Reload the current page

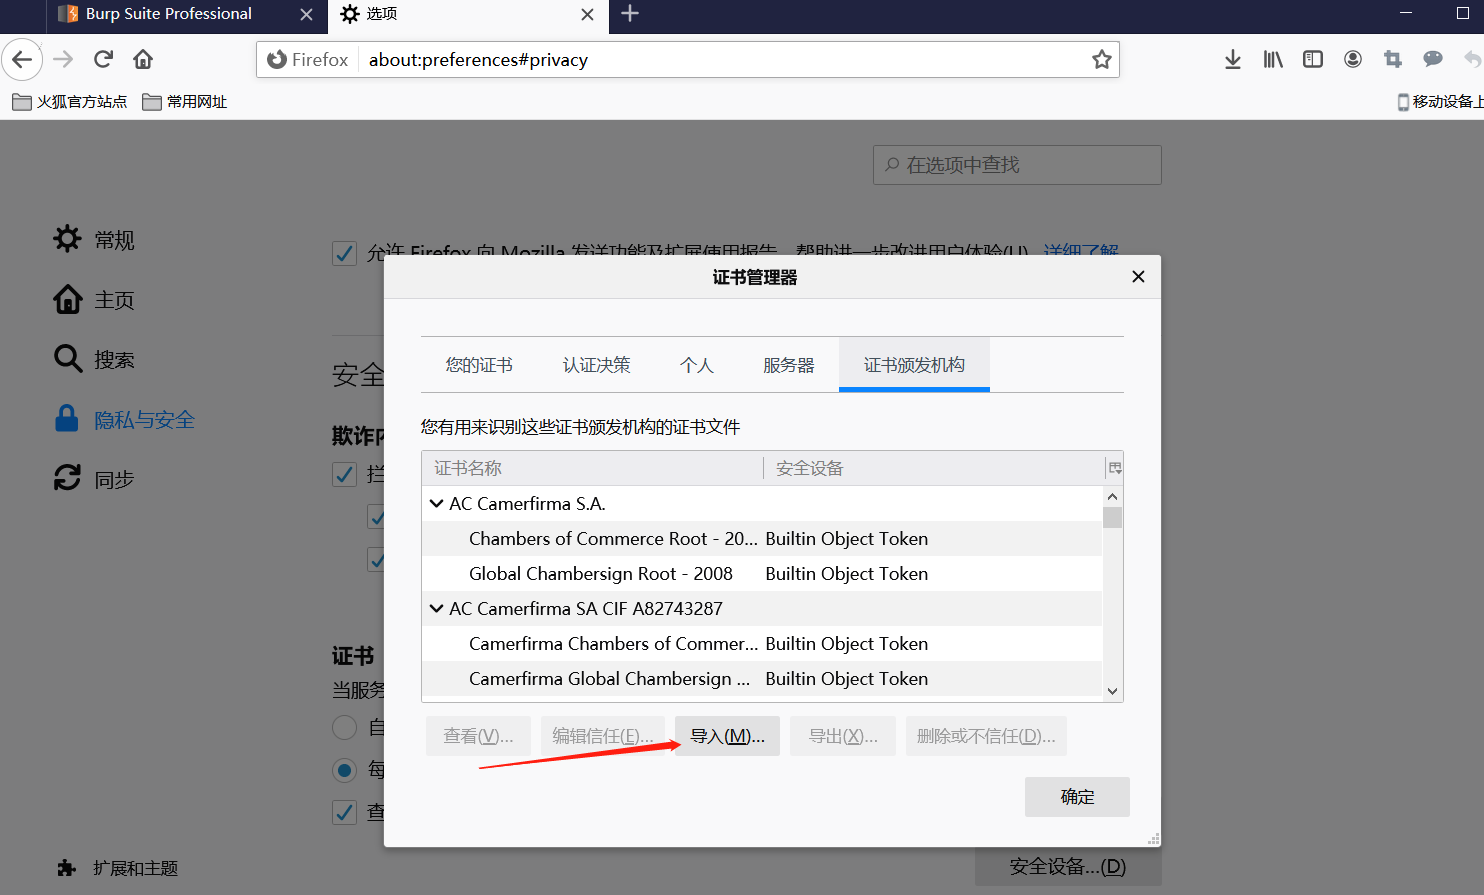point(102,59)
